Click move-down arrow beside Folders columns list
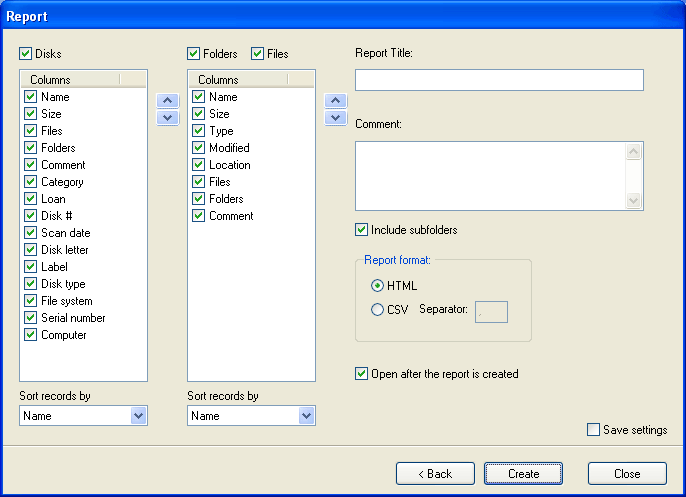686x497 pixels. point(336,117)
